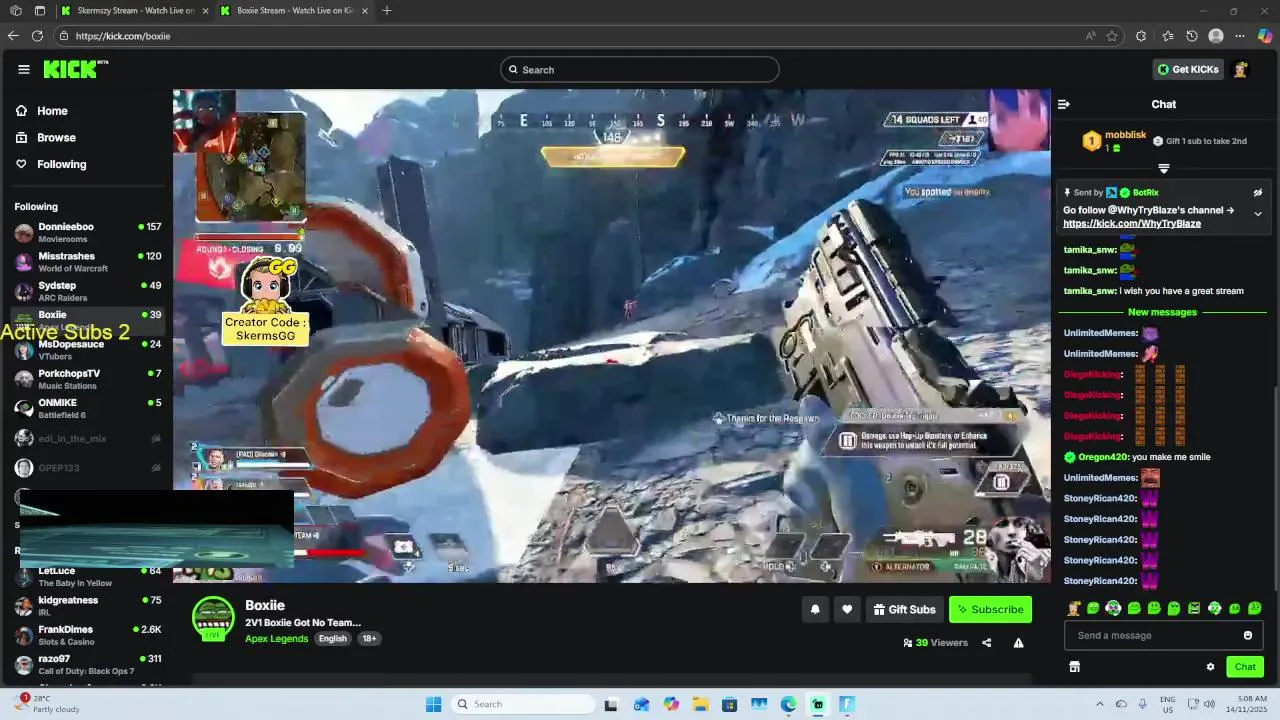Image resolution: width=1280 pixels, height=720 pixels.
Task: Click the 18+ tag
Action: (x=369, y=639)
